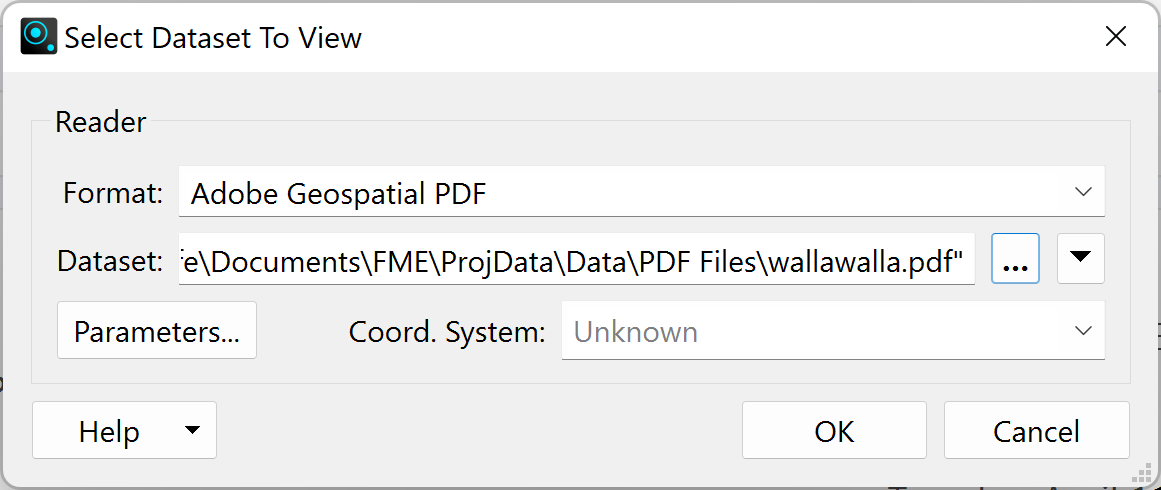Viewport: 1161px width, 490px height.
Task: Click the Reader group heading
Action: [x=101, y=121]
